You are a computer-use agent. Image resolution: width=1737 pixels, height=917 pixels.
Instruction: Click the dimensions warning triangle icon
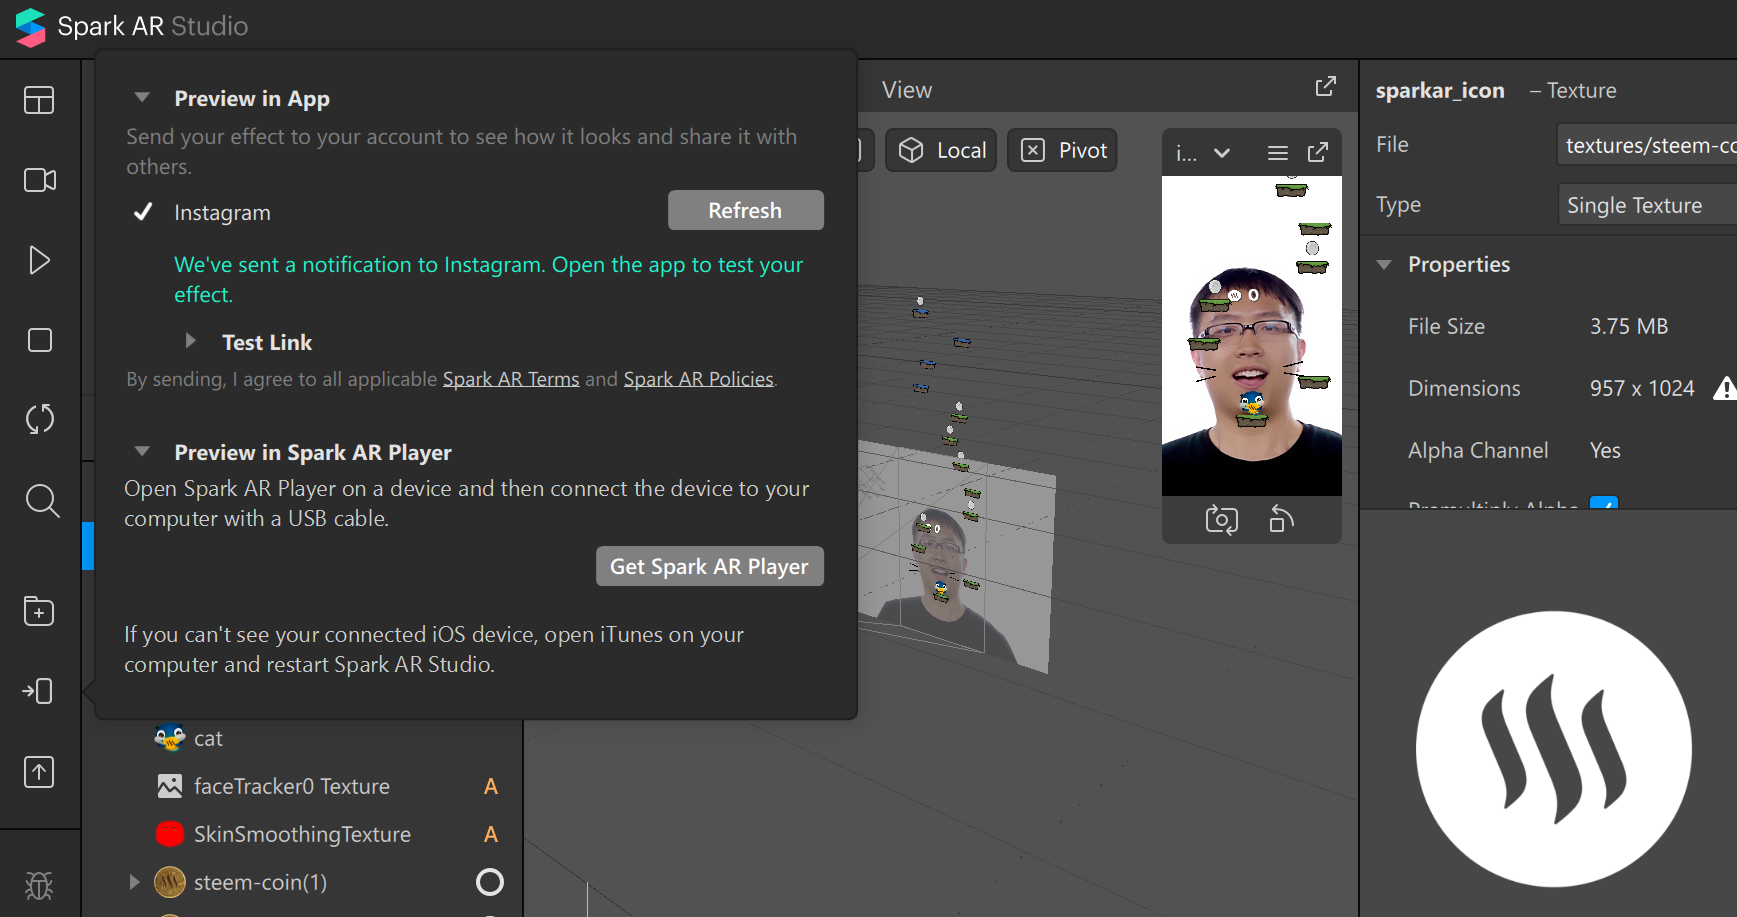(1725, 388)
